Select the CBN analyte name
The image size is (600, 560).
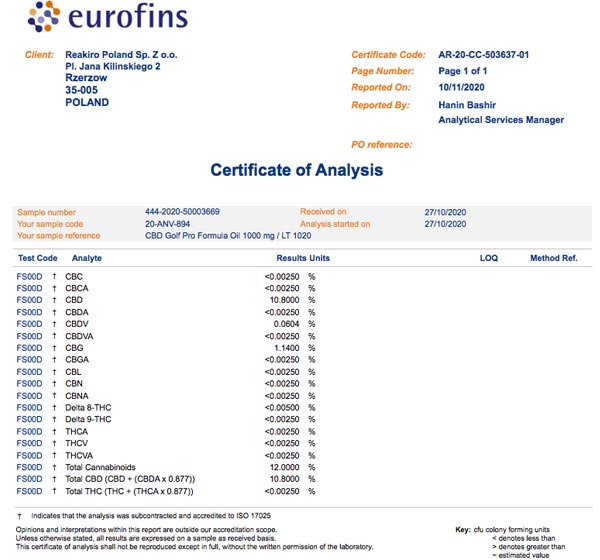click(x=74, y=384)
